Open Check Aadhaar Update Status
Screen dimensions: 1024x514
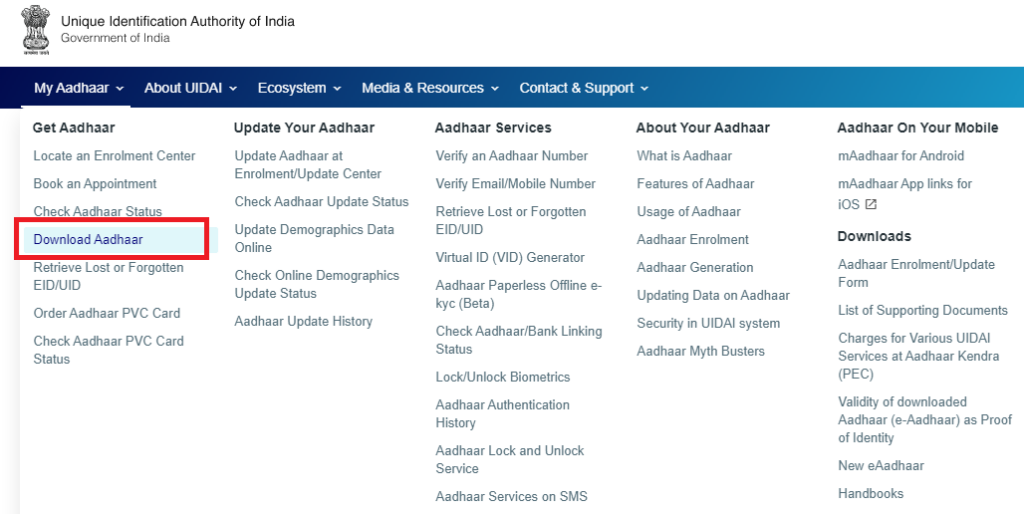322,202
